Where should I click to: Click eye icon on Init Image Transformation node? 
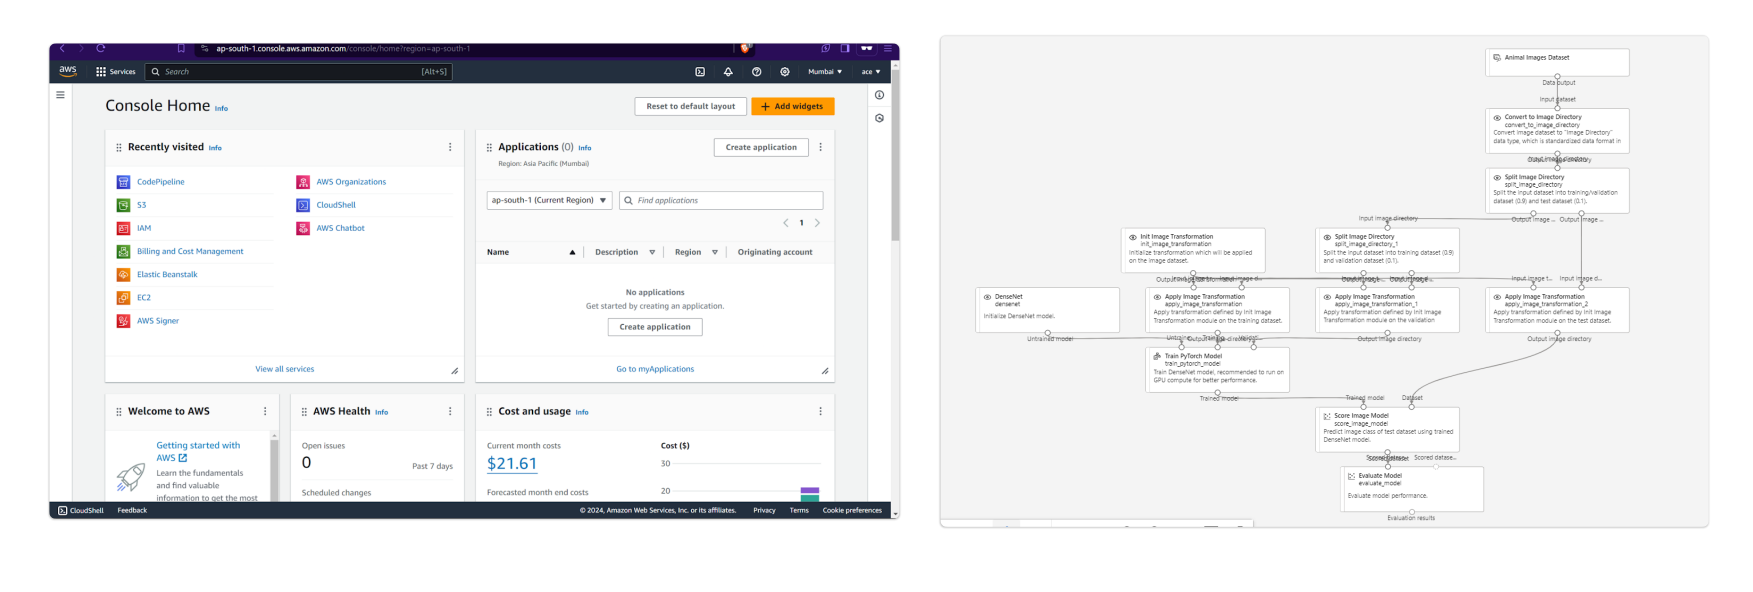(x=1133, y=237)
